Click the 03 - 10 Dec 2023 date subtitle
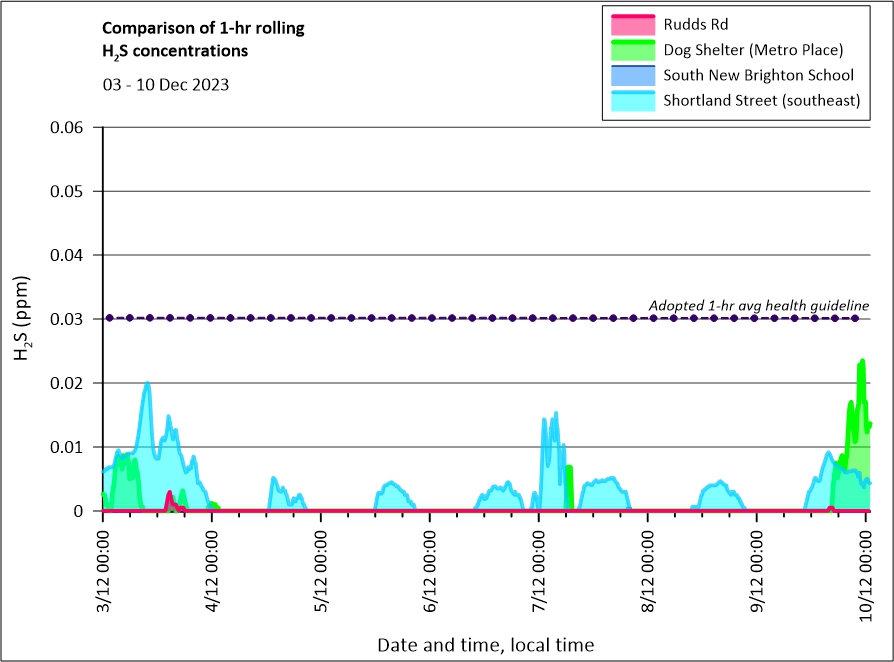The image size is (894, 662). click(x=166, y=84)
